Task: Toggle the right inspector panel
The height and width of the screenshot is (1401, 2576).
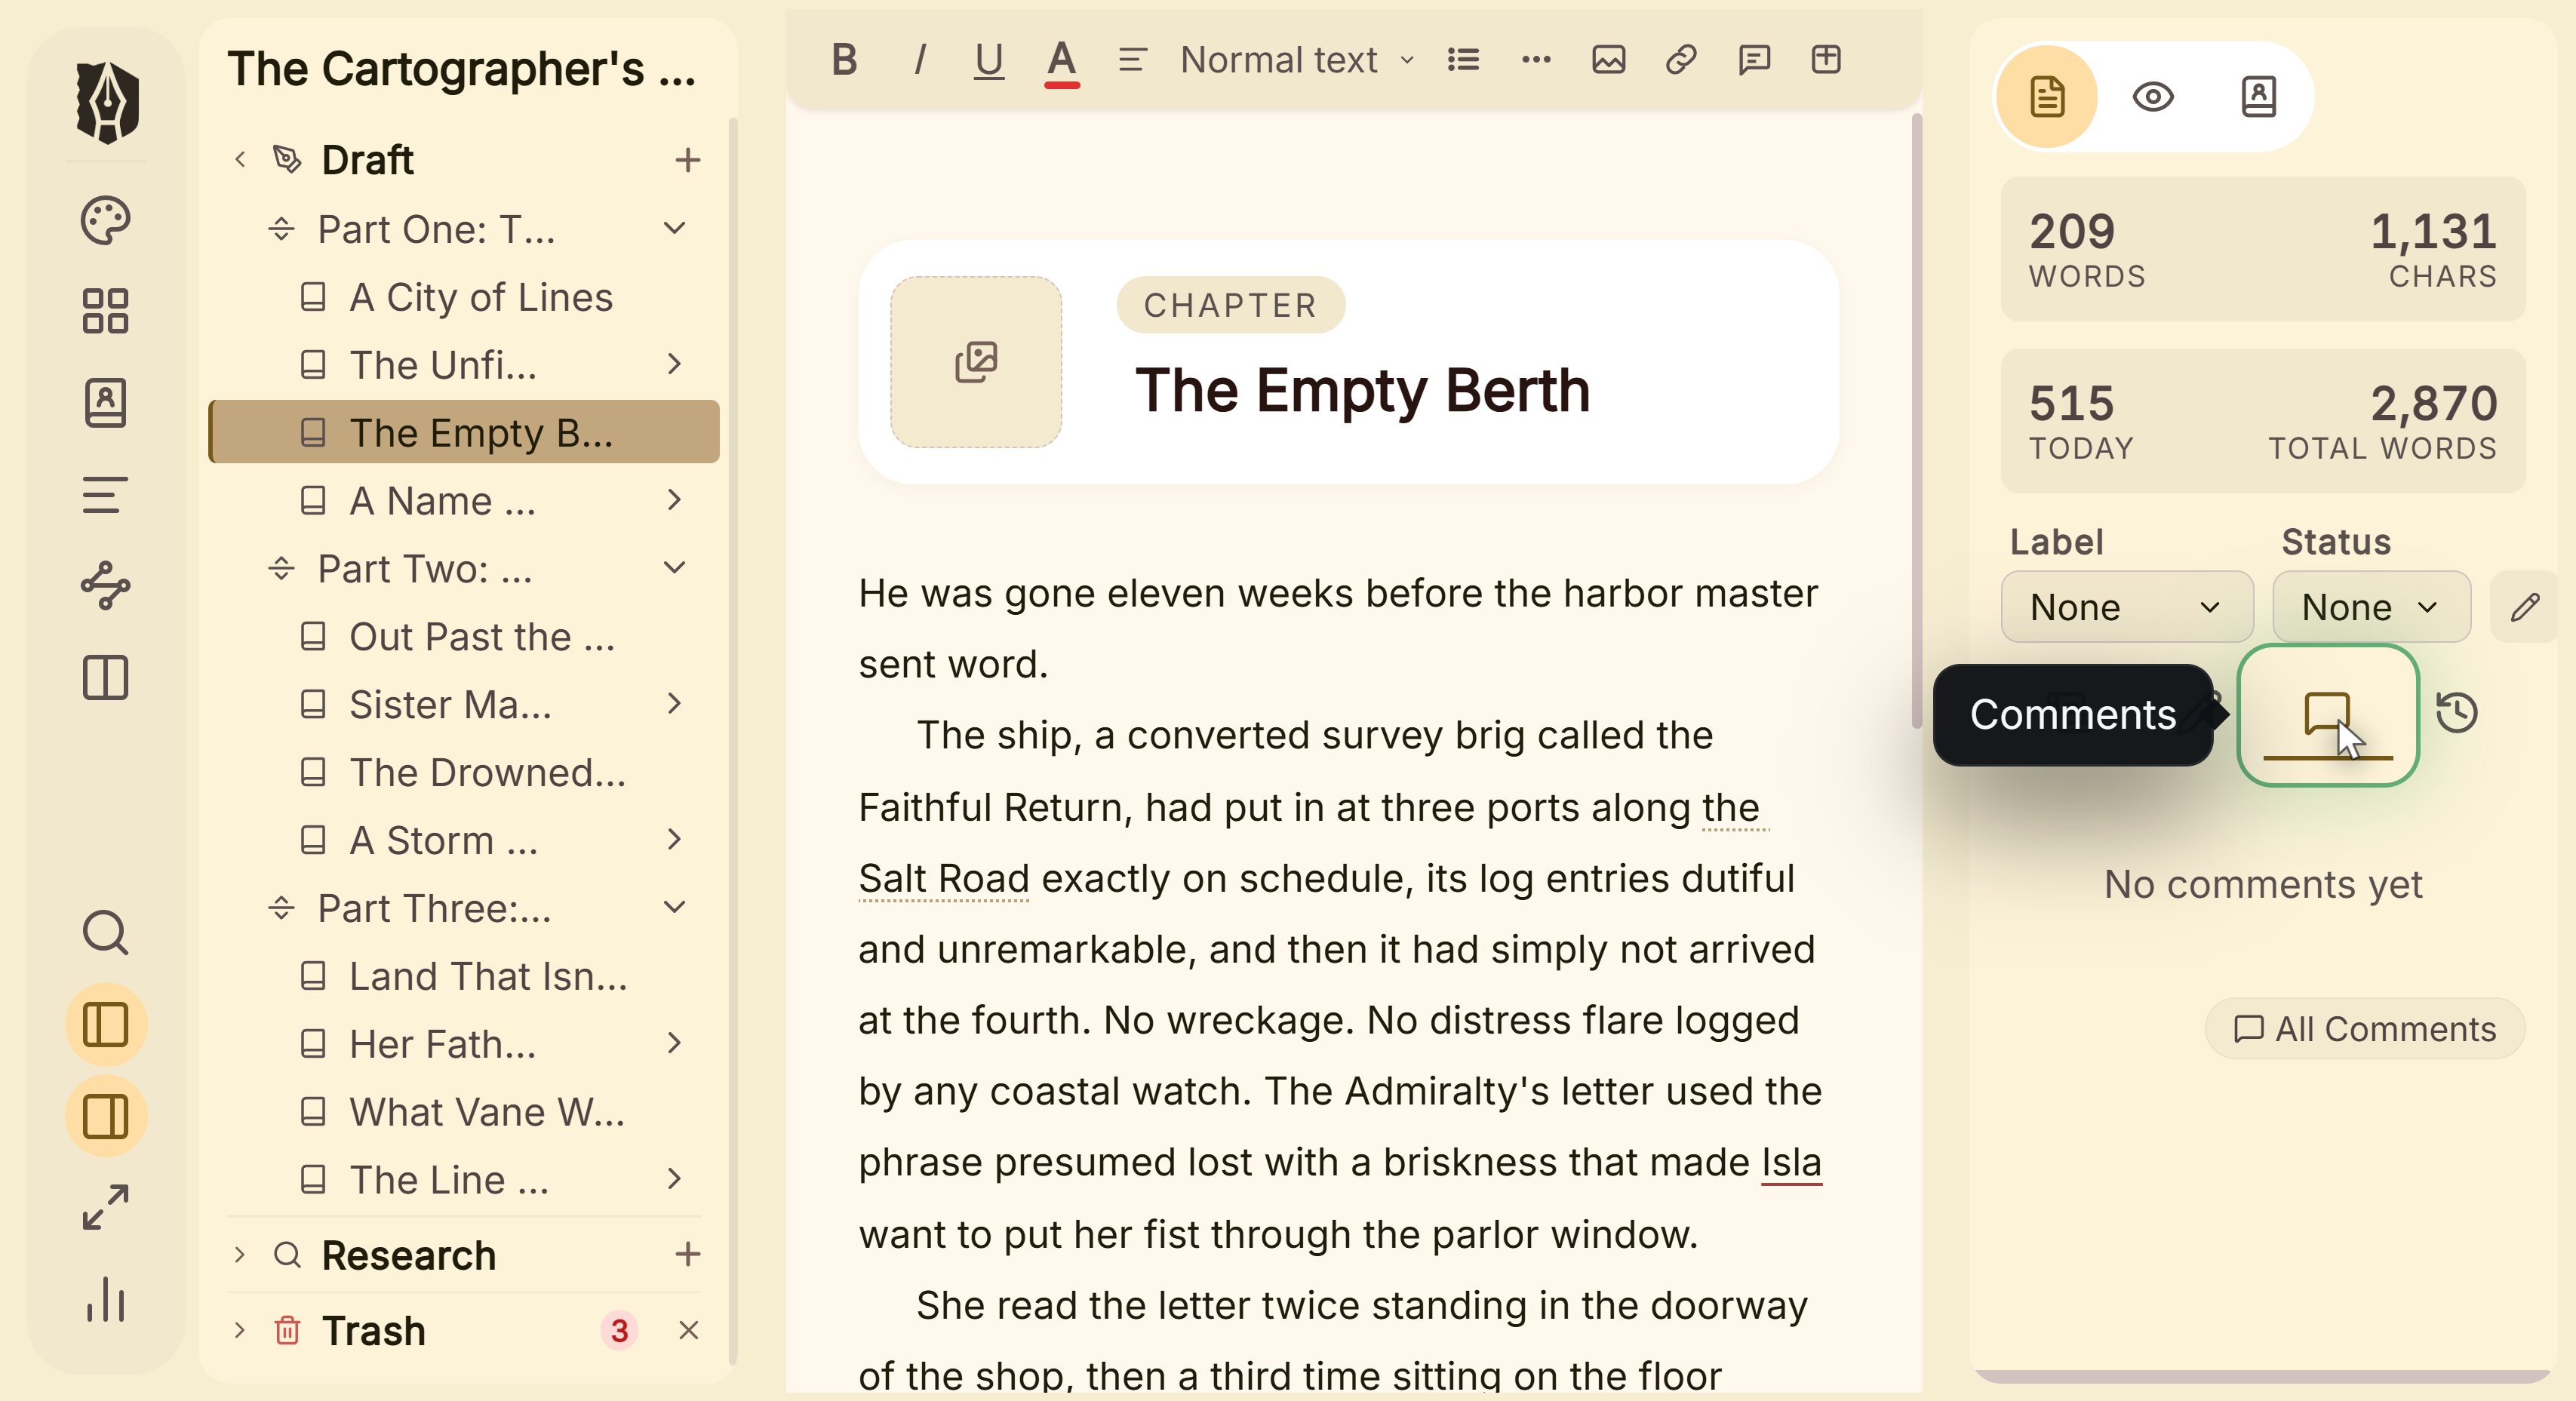Action: click(106, 1115)
